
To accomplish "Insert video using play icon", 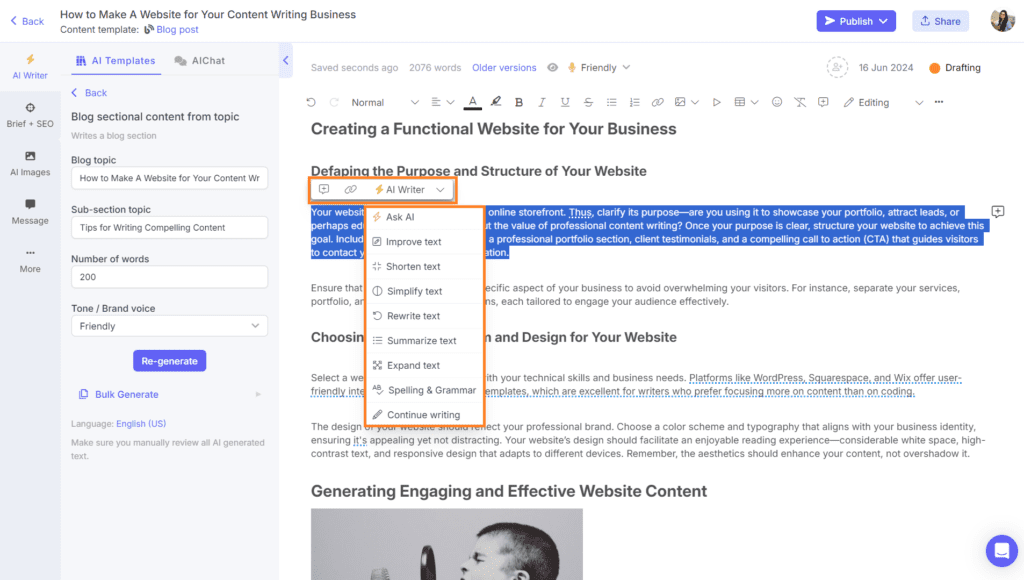I will (x=716, y=103).
